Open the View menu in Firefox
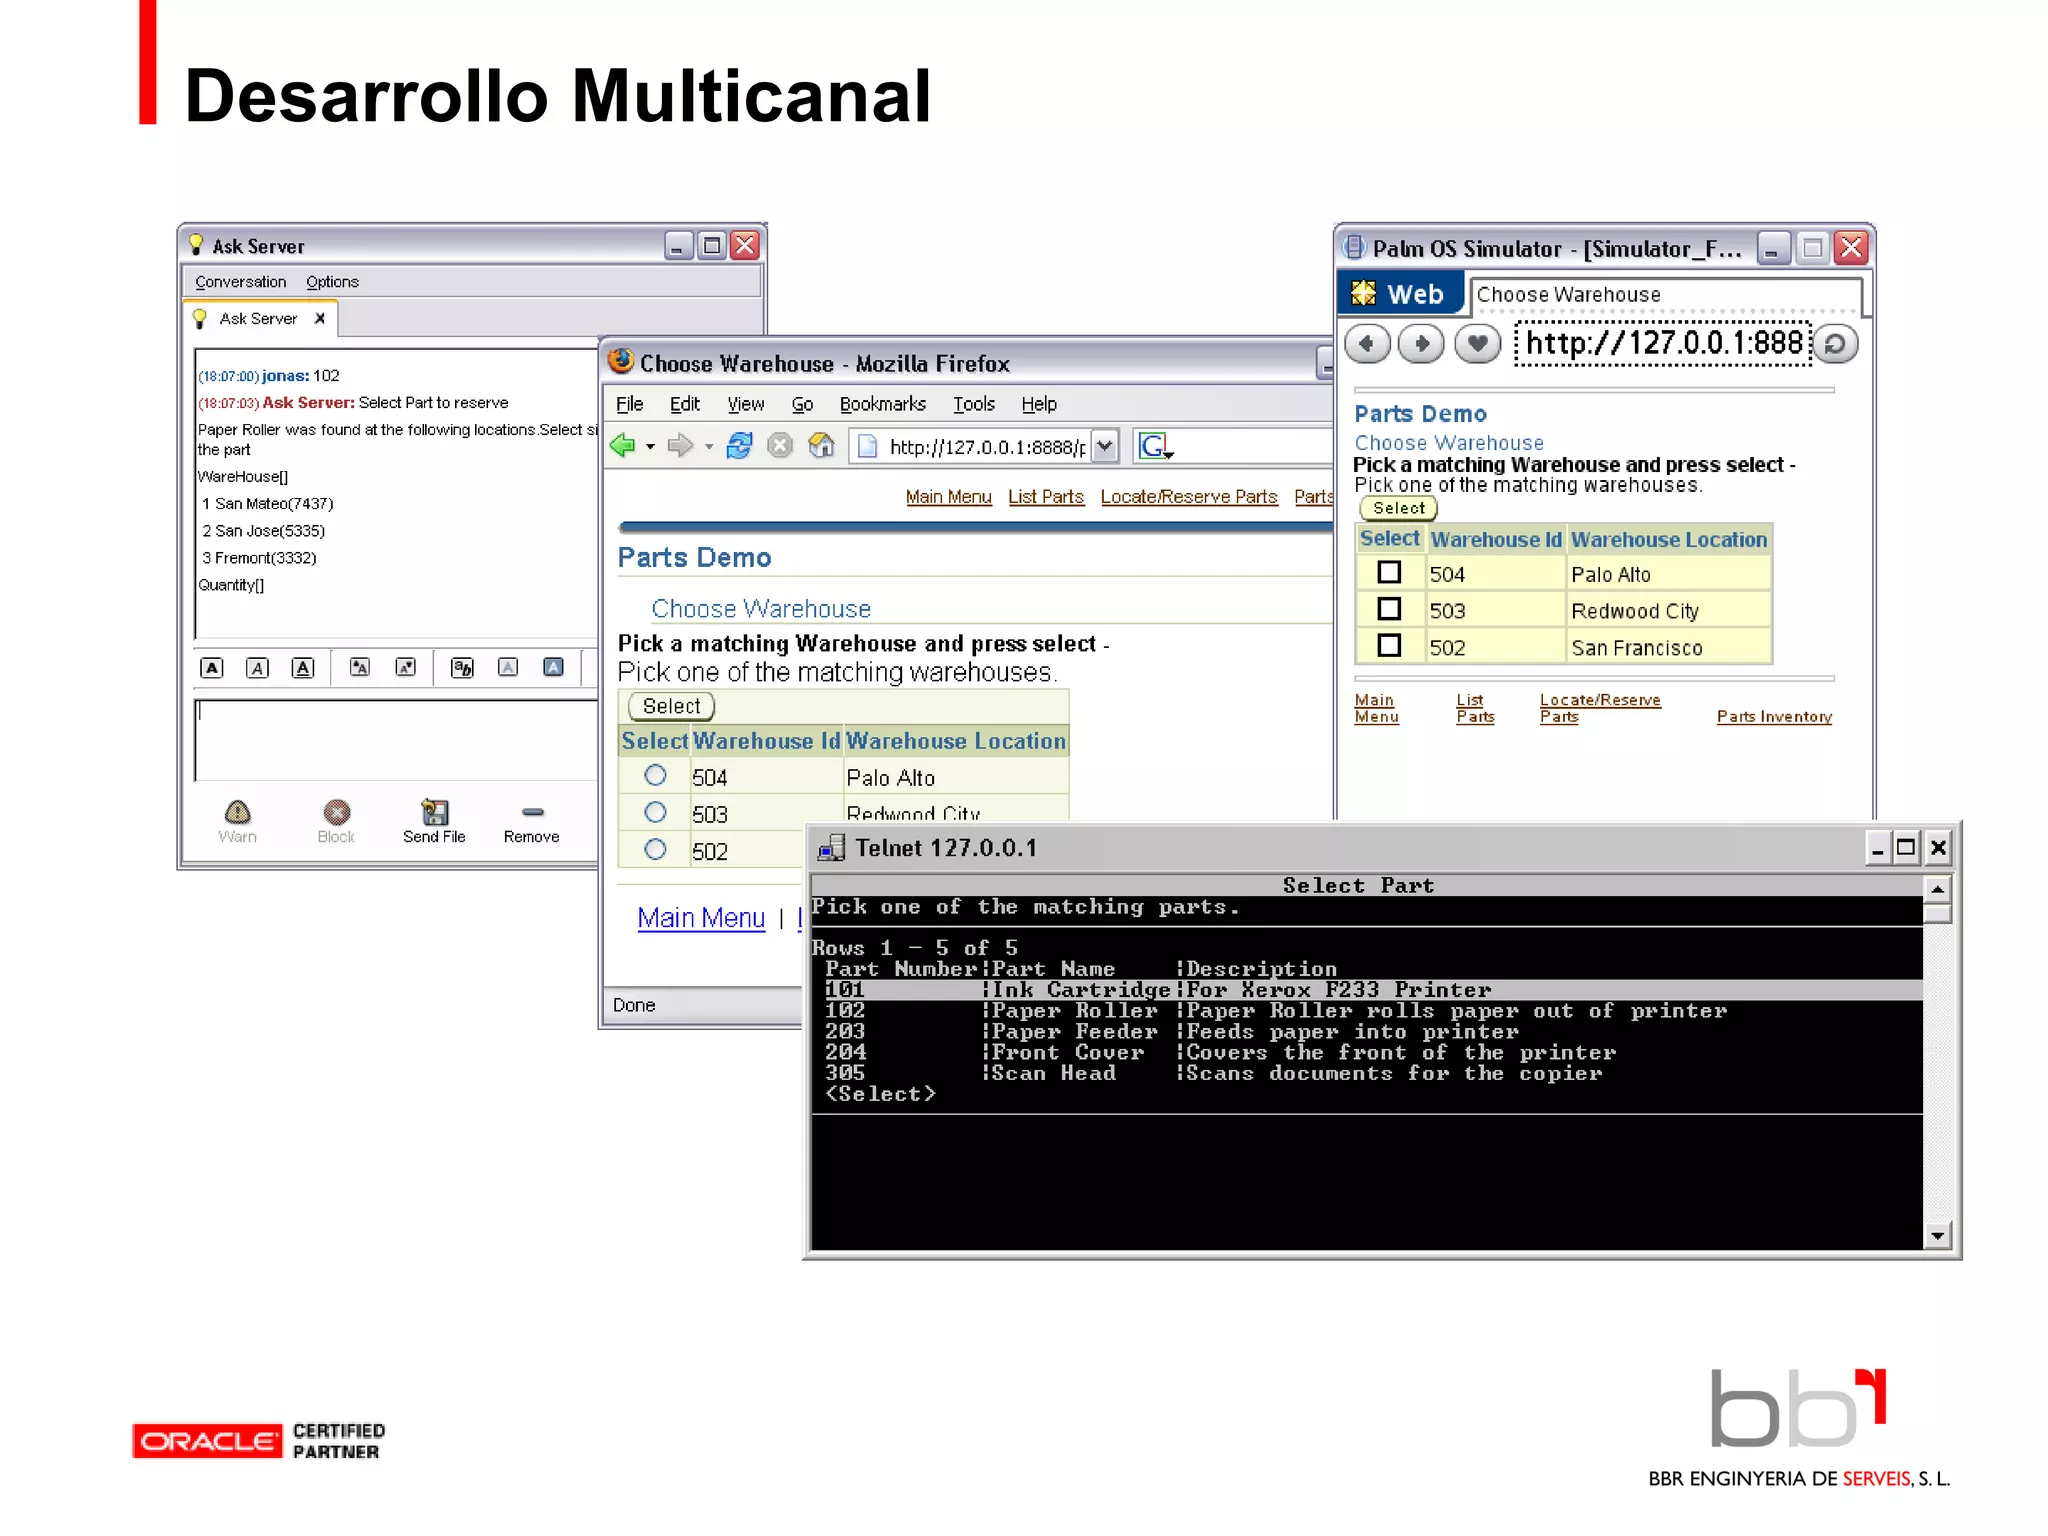 [x=745, y=404]
